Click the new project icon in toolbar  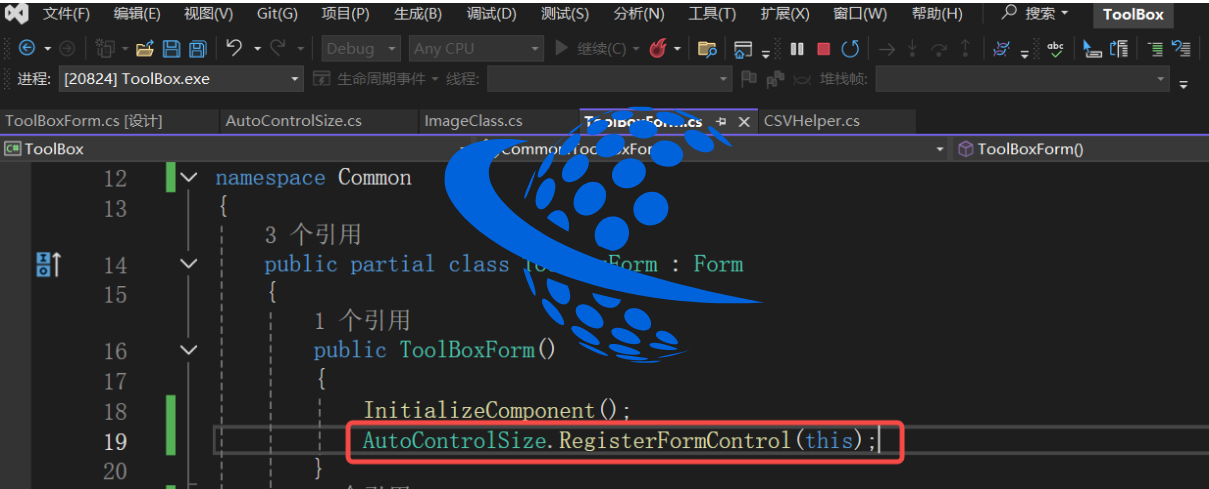[x=105, y=48]
